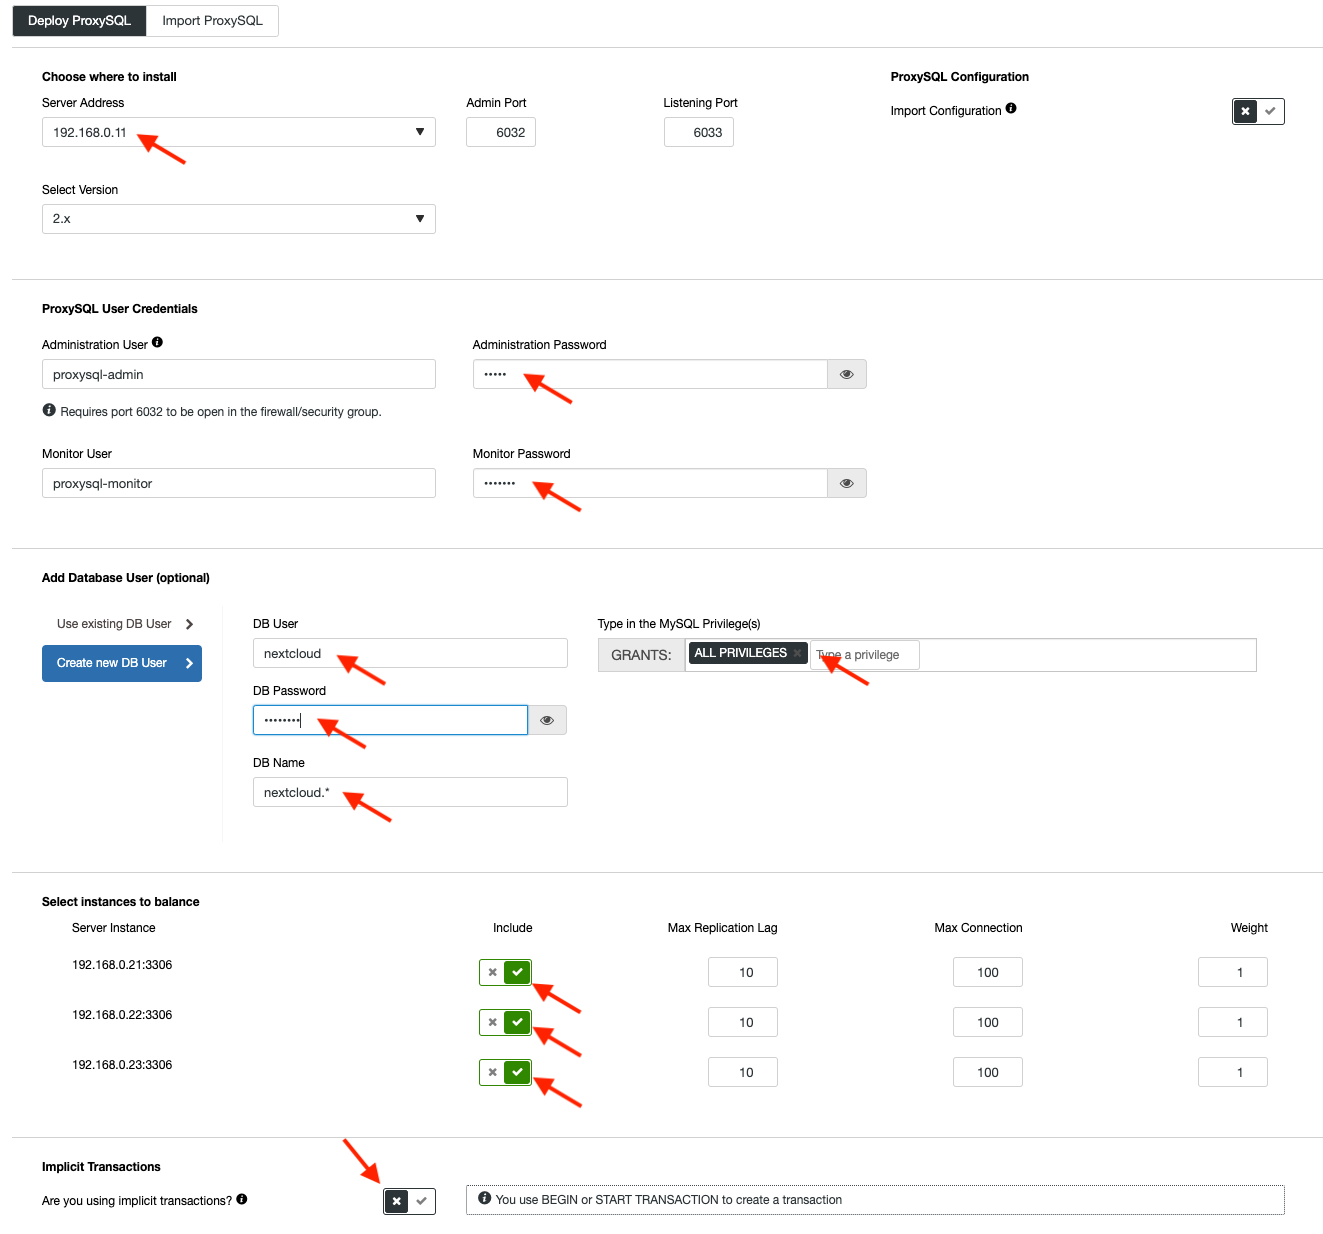1323x1234 pixels.
Task: Toggle Include for 192.168.0.21:3306
Action: (505, 972)
